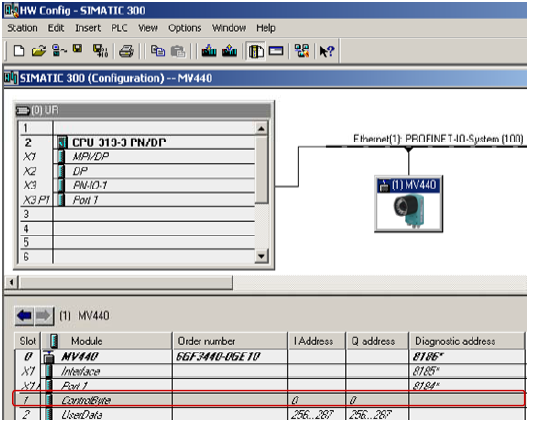Open the Help menu
Screen dimensions: 537x426
coord(266,28)
